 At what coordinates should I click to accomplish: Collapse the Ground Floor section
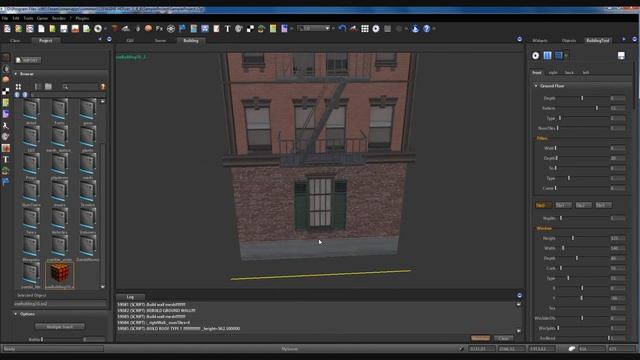click(x=536, y=86)
